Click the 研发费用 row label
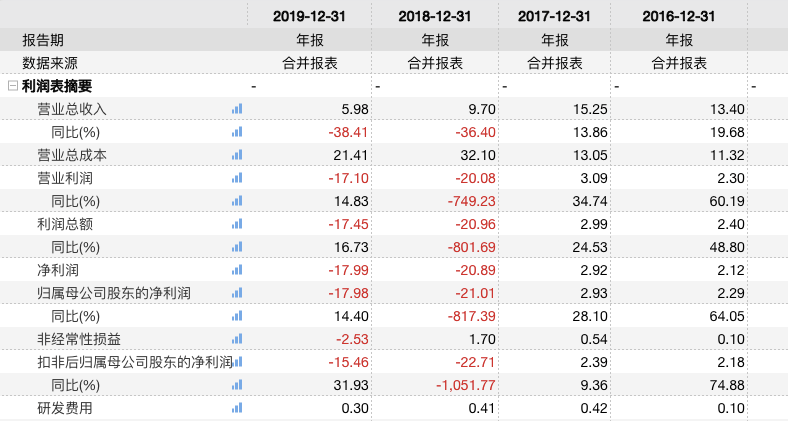The width and height of the screenshot is (788, 421). click(x=65, y=408)
